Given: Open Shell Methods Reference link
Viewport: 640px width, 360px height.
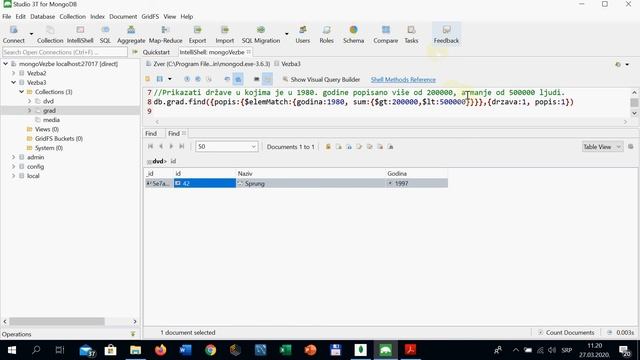Looking at the screenshot, I should [x=403, y=80].
